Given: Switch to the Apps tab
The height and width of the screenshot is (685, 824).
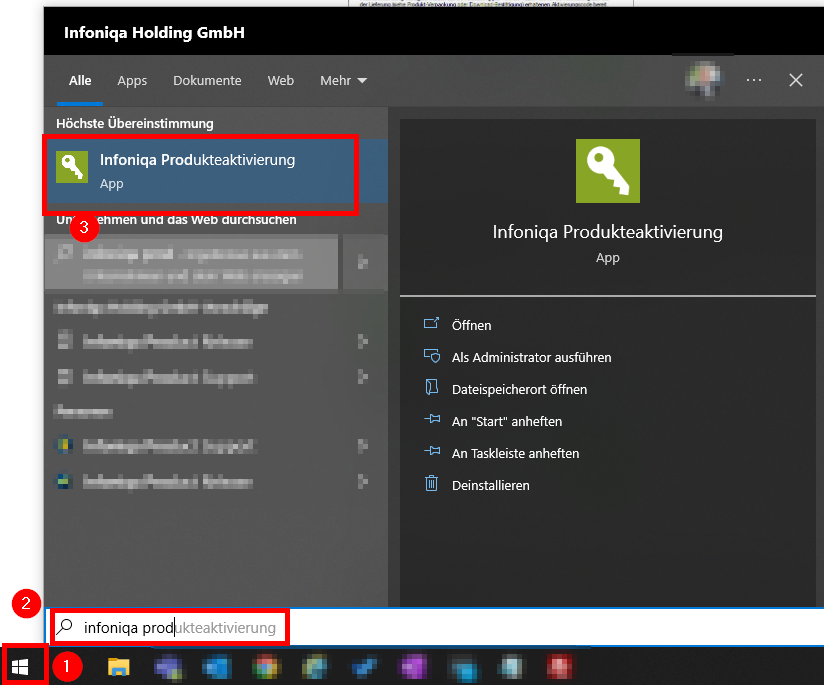Looking at the screenshot, I should tap(132, 80).
